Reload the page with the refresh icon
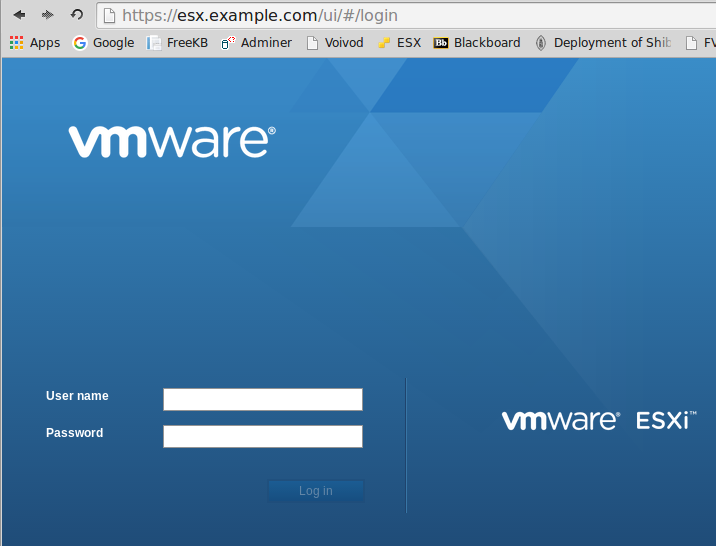 [x=77, y=15]
